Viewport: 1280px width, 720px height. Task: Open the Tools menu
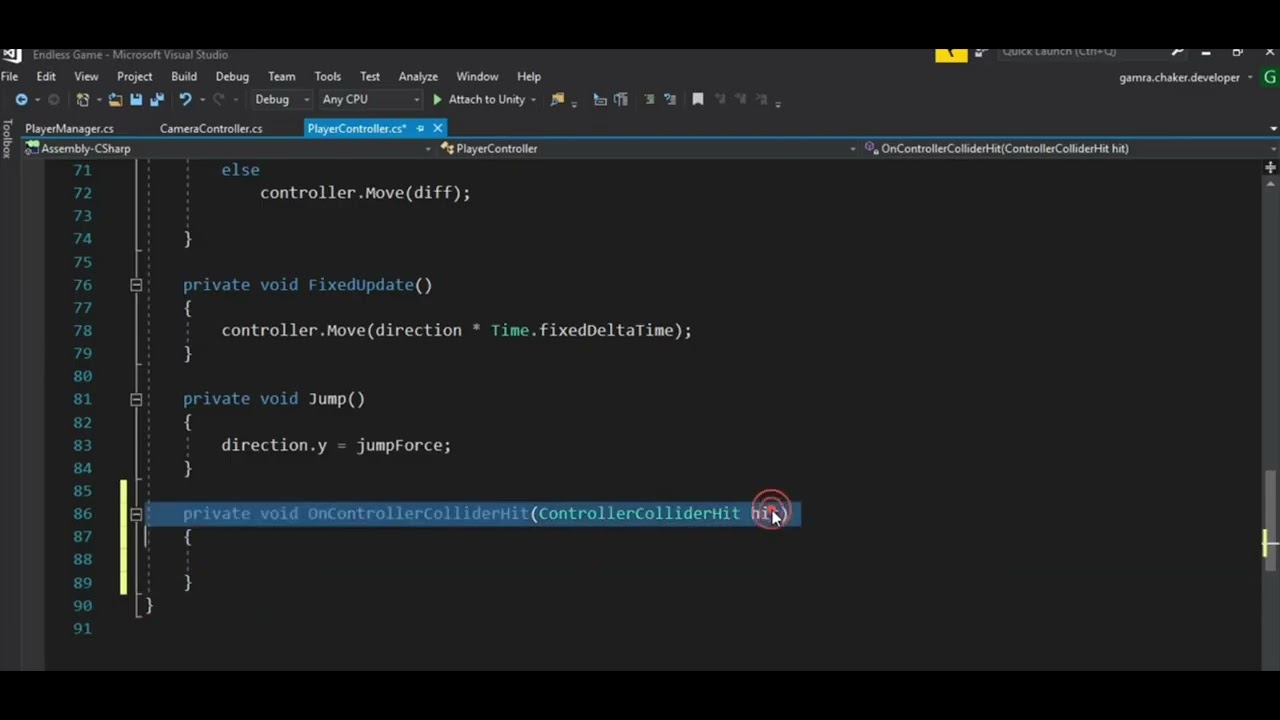327,77
